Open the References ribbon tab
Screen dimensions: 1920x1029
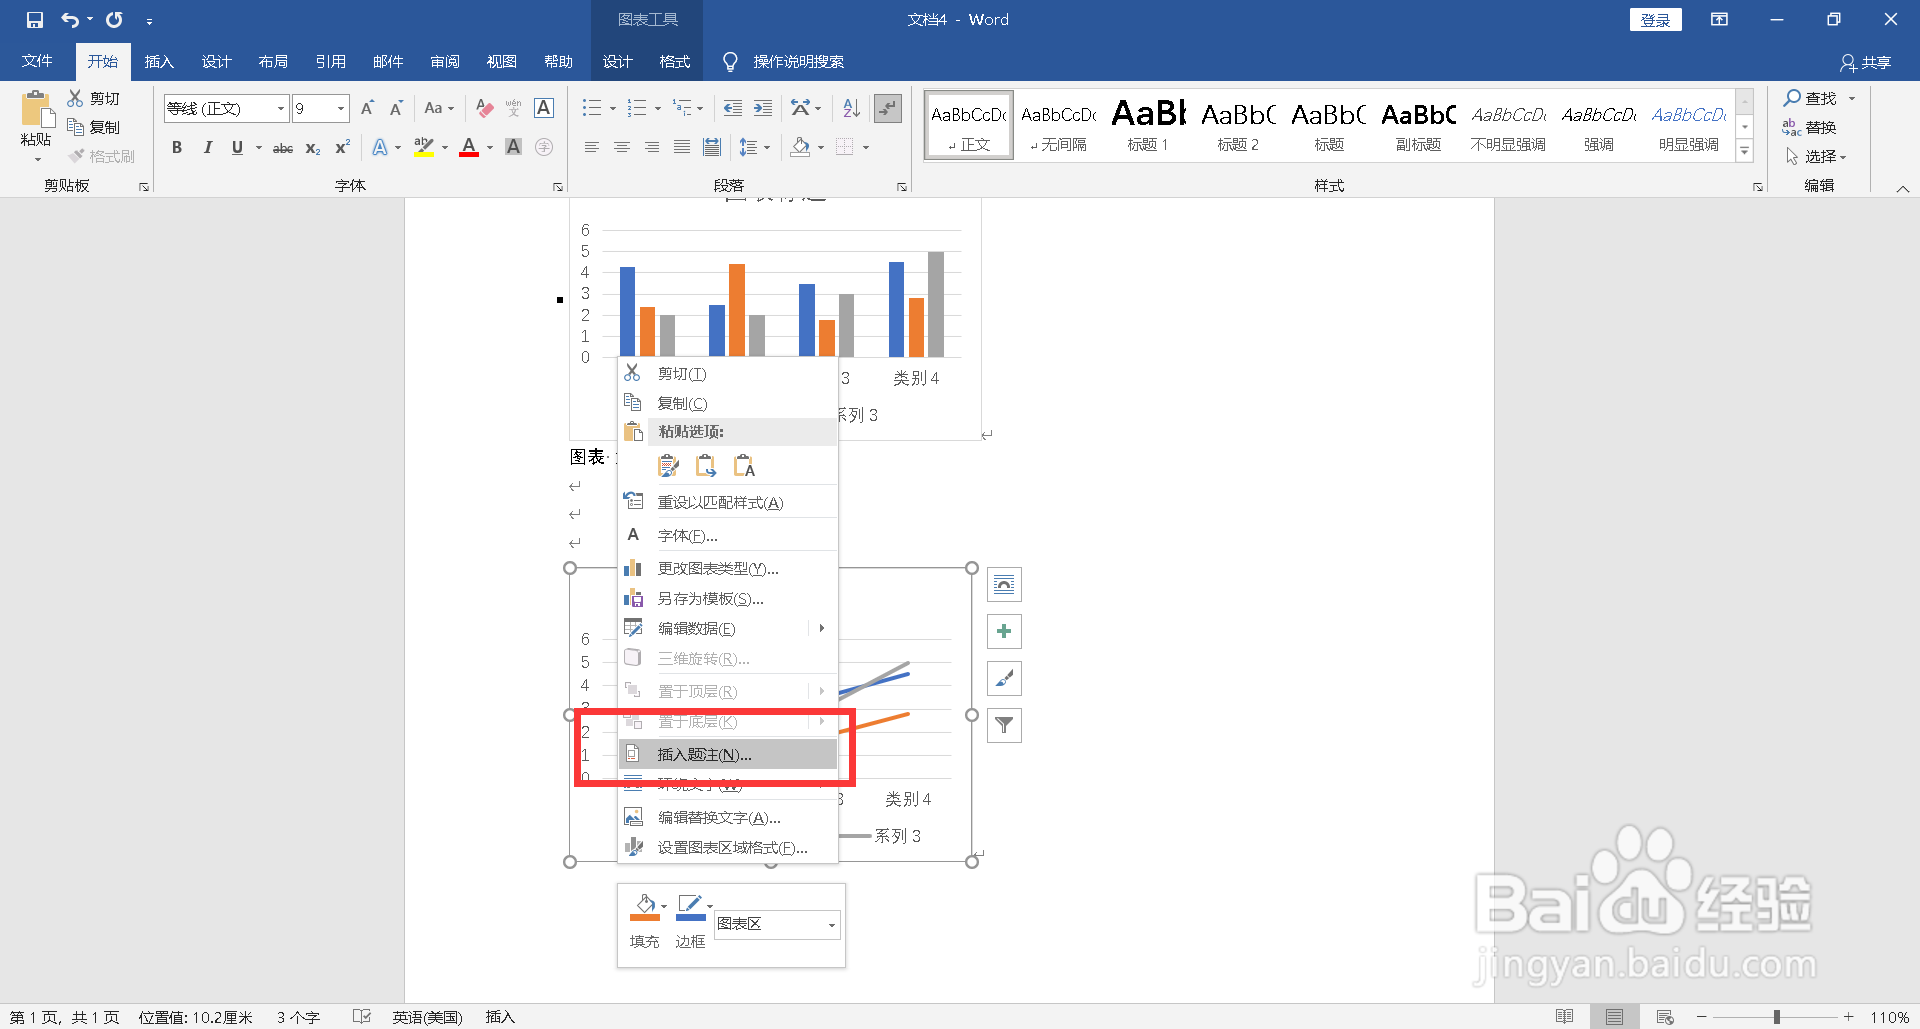coord(330,62)
